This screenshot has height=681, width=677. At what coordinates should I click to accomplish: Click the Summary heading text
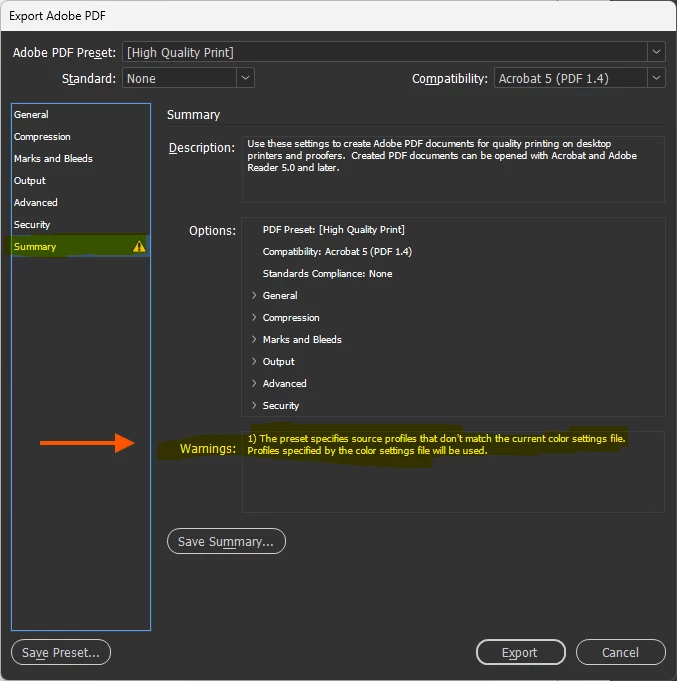click(193, 115)
